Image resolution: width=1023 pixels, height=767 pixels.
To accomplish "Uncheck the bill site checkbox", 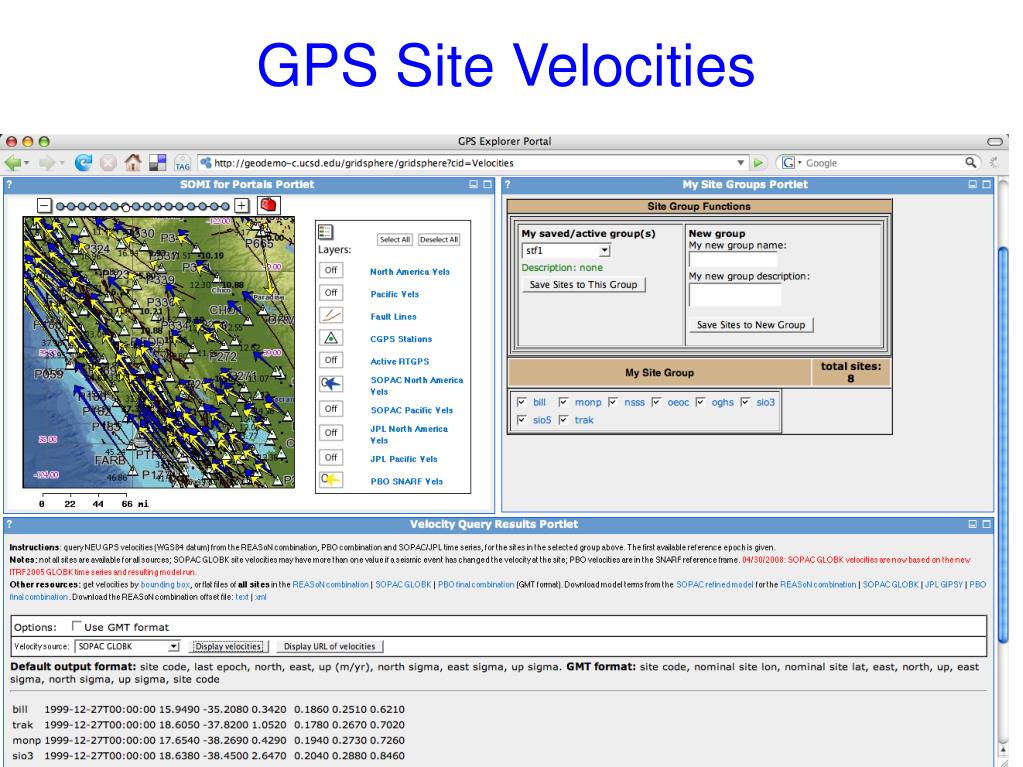I will coord(521,402).
